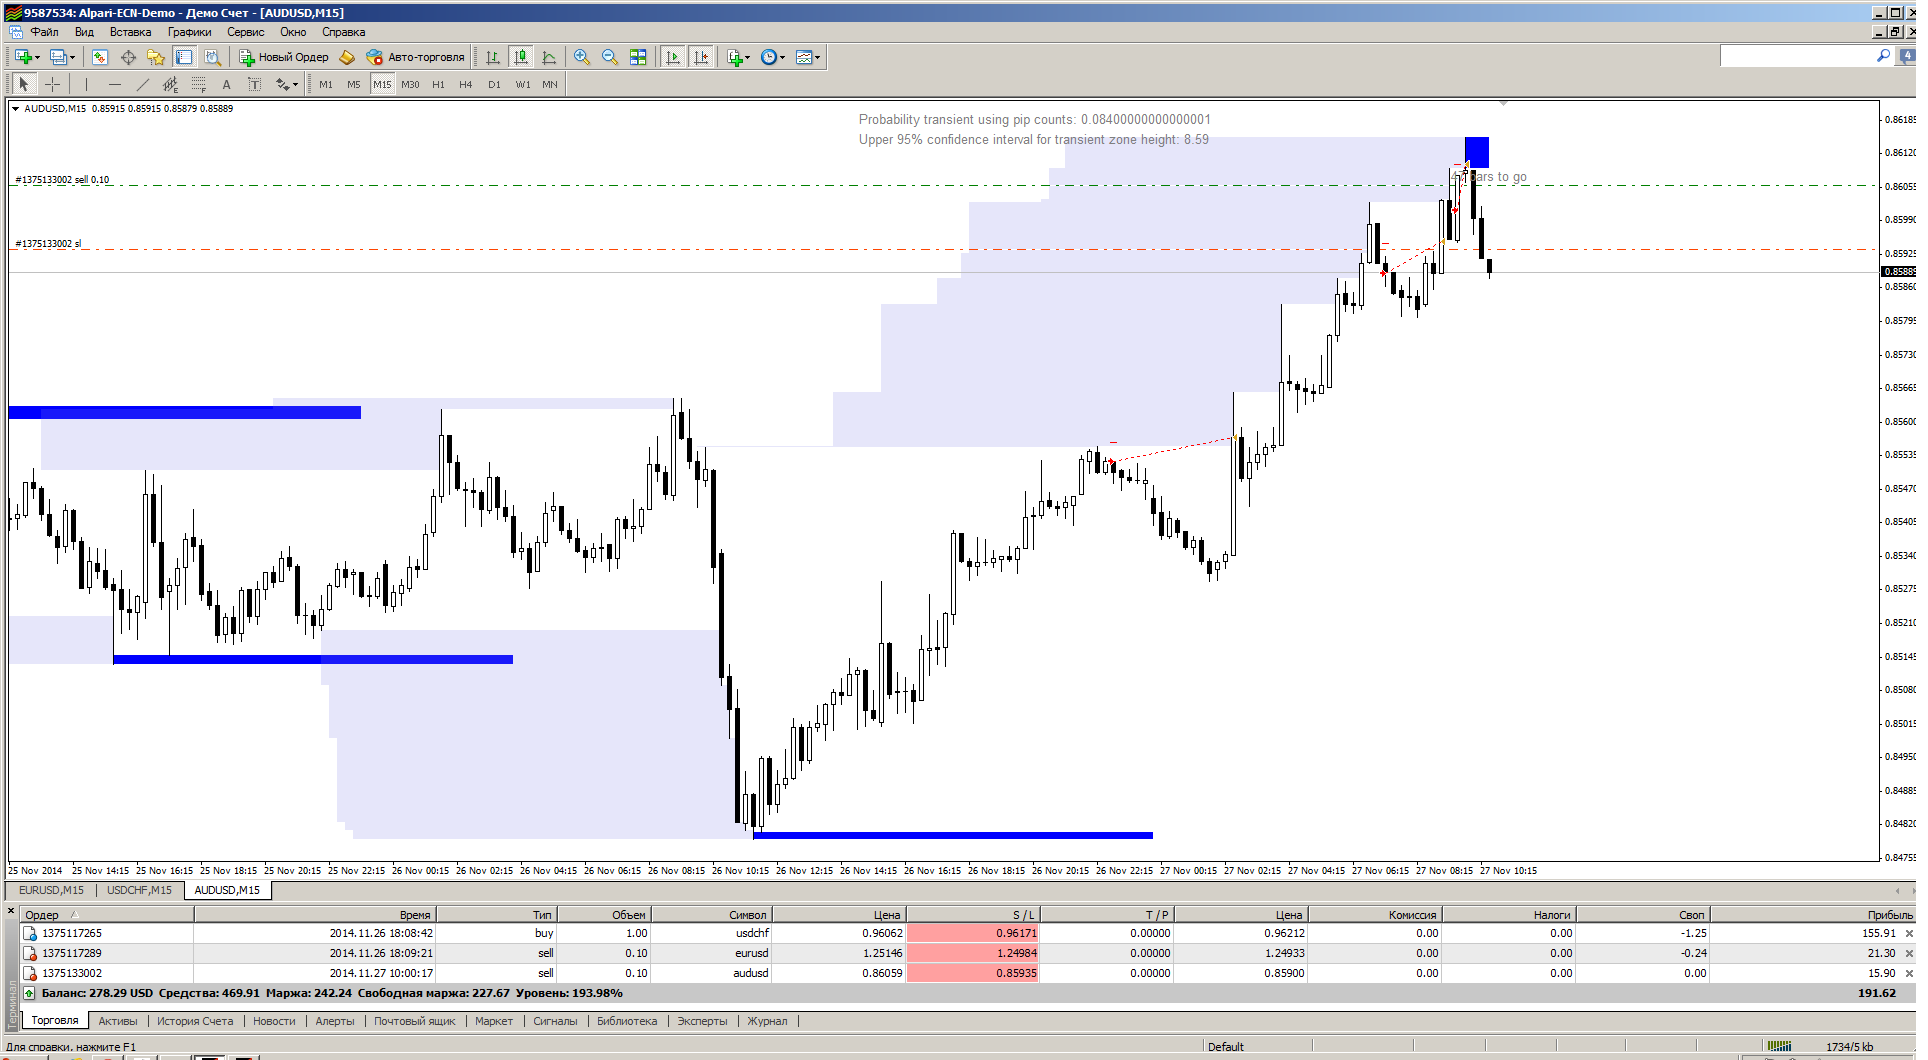Toggle the Terminal window button
The height and width of the screenshot is (1060, 1928).
click(184, 57)
